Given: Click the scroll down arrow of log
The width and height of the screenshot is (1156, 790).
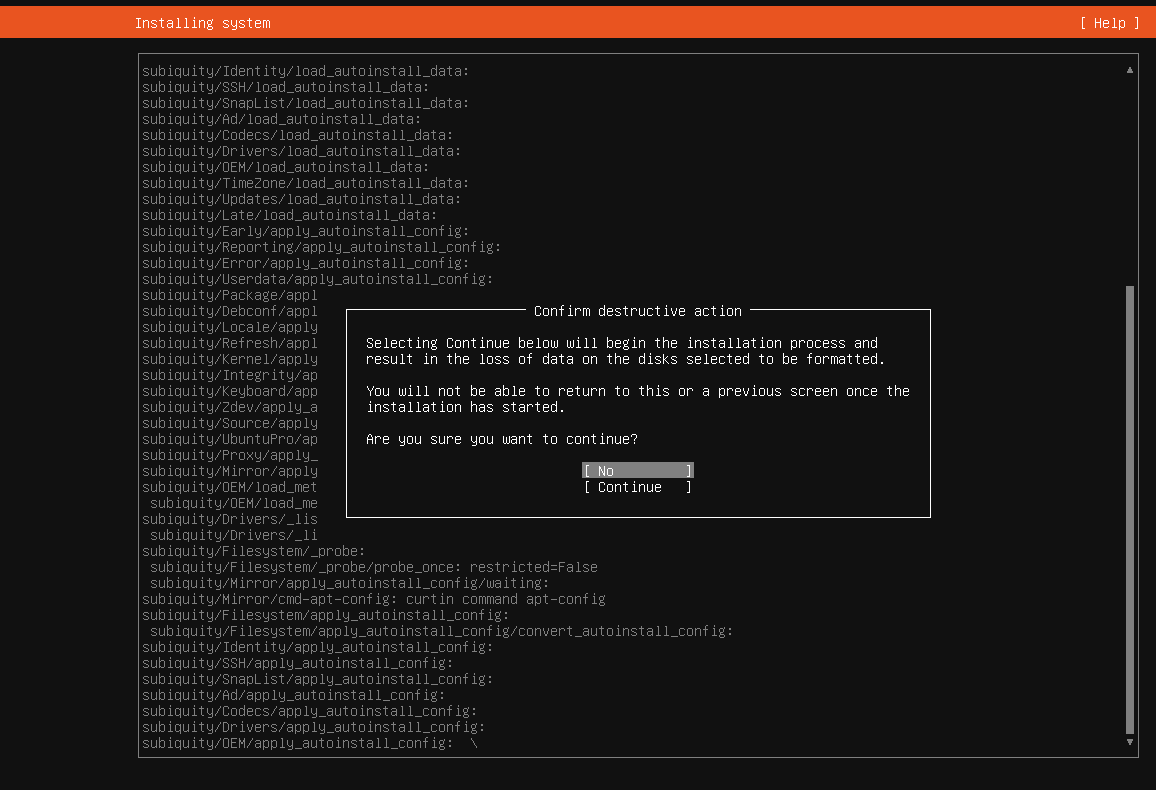Looking at the screenshot, I should pos(1130,742).
